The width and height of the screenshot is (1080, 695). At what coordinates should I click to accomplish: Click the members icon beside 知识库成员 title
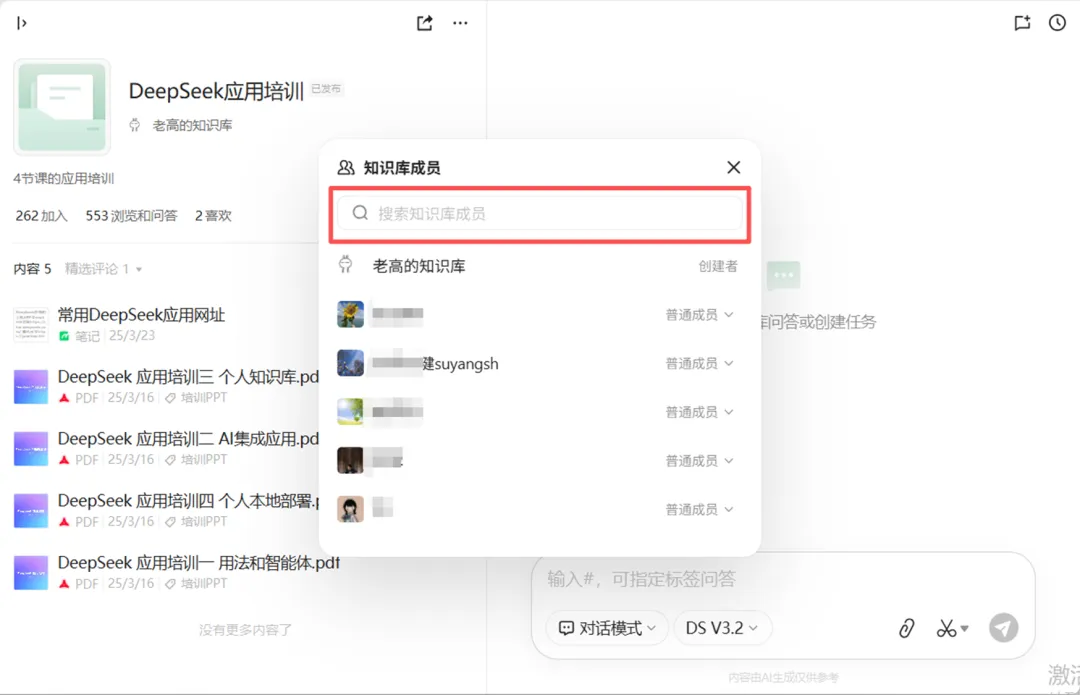pyautogui.click(x=346, y=167)
